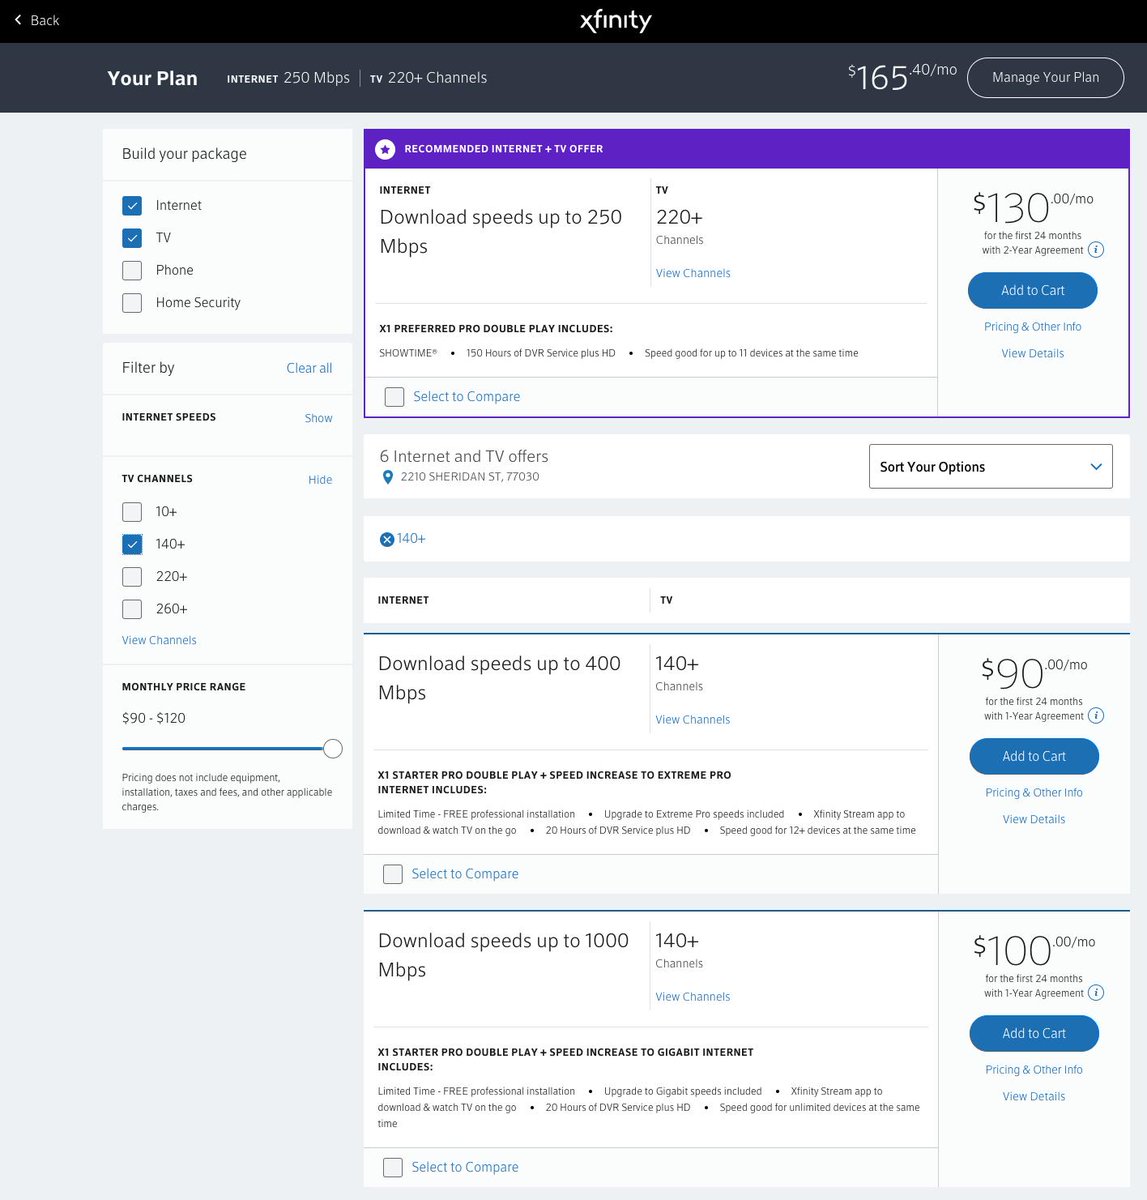Click '6 Internet and TV offers' heading

pos(464,456)
